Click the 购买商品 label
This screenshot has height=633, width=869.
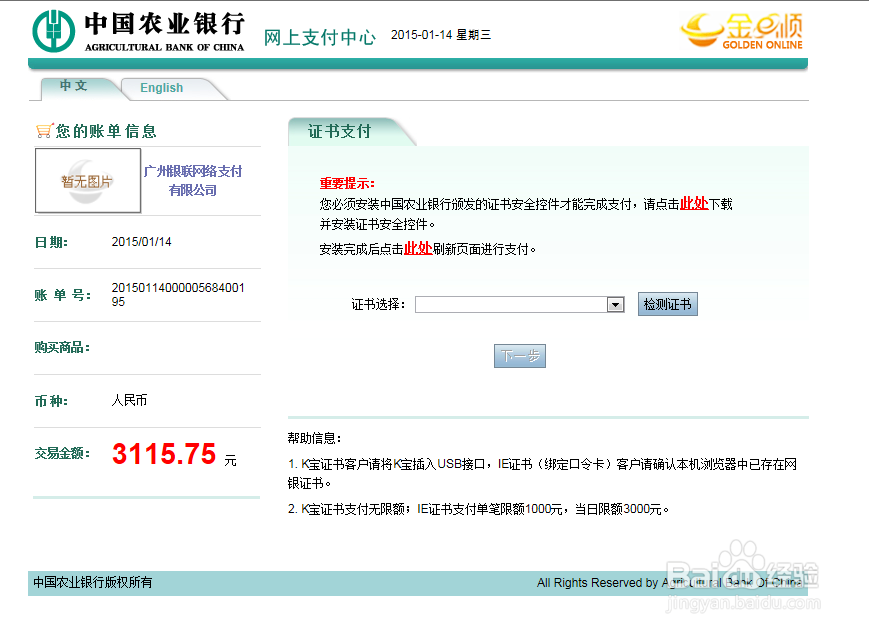tap(62, 347)
